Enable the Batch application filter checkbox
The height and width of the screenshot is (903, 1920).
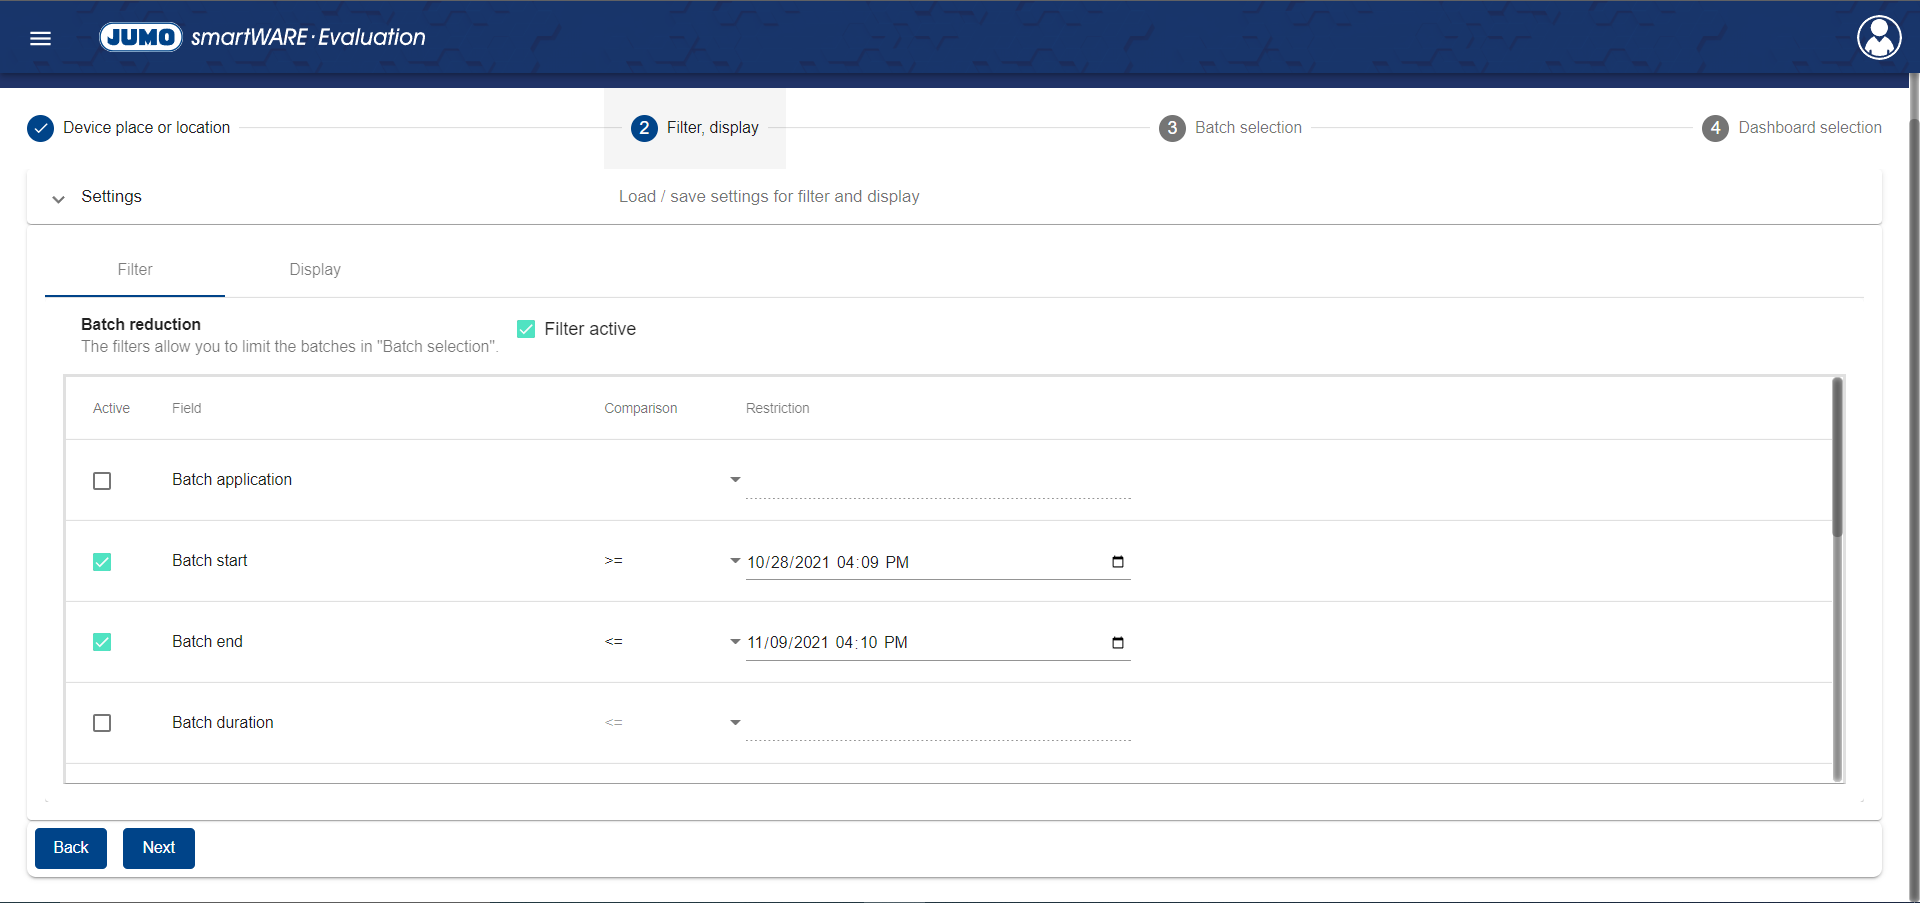(102, 481)
